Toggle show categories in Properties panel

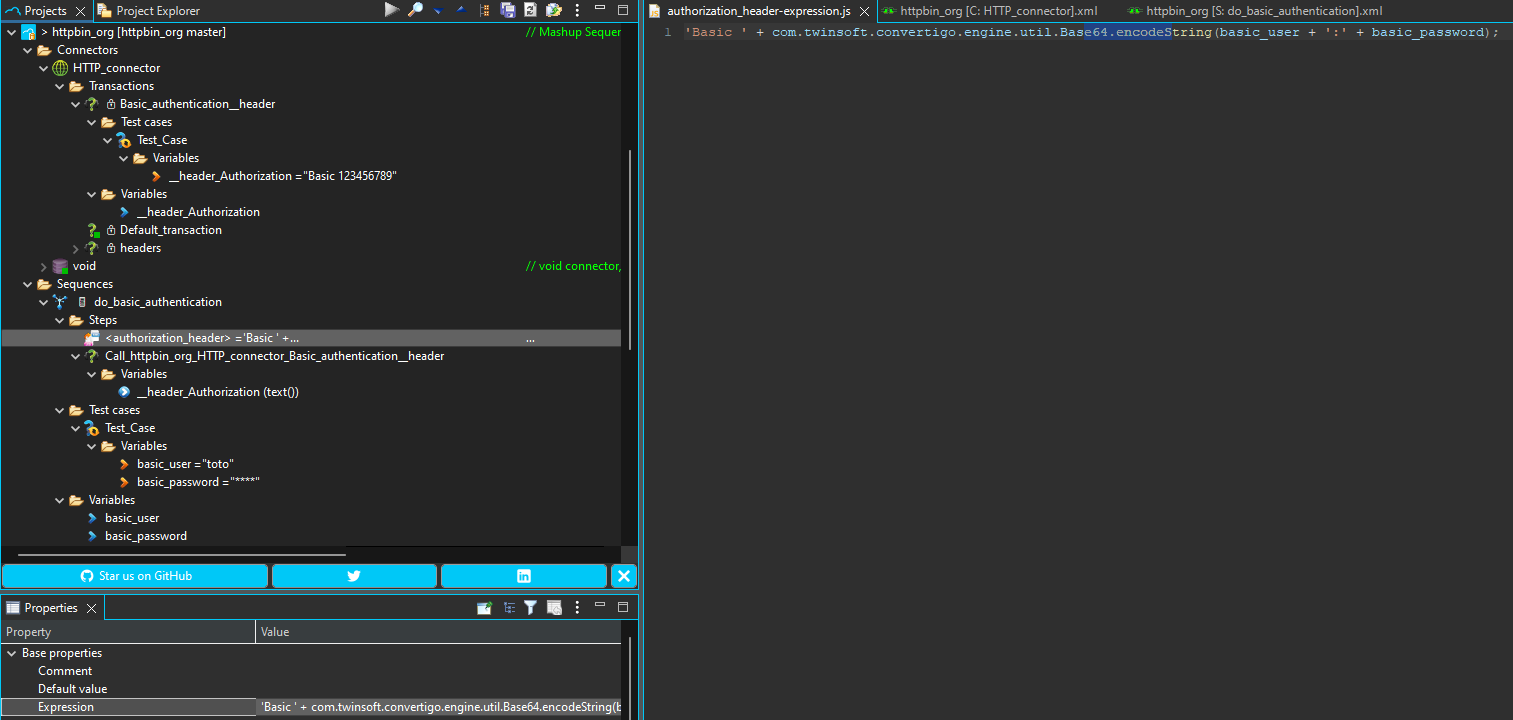pos(509,607)
